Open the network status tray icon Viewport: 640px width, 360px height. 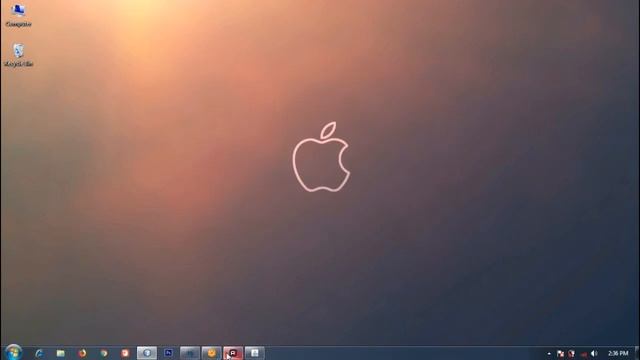click(583, 353)
